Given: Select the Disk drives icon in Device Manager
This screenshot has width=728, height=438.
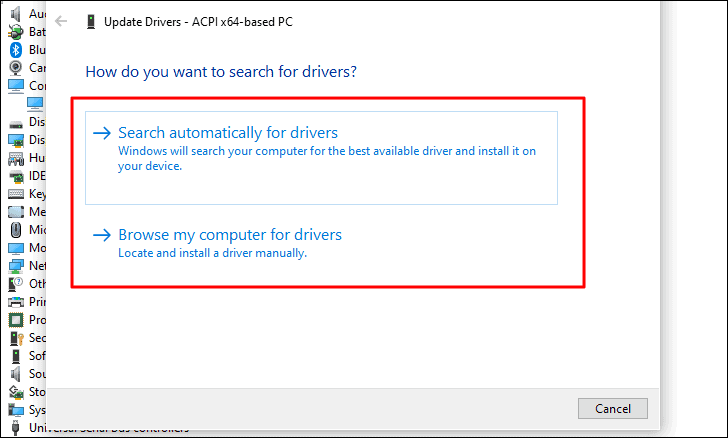Looking at the screenshot, I should pos(16,123).
